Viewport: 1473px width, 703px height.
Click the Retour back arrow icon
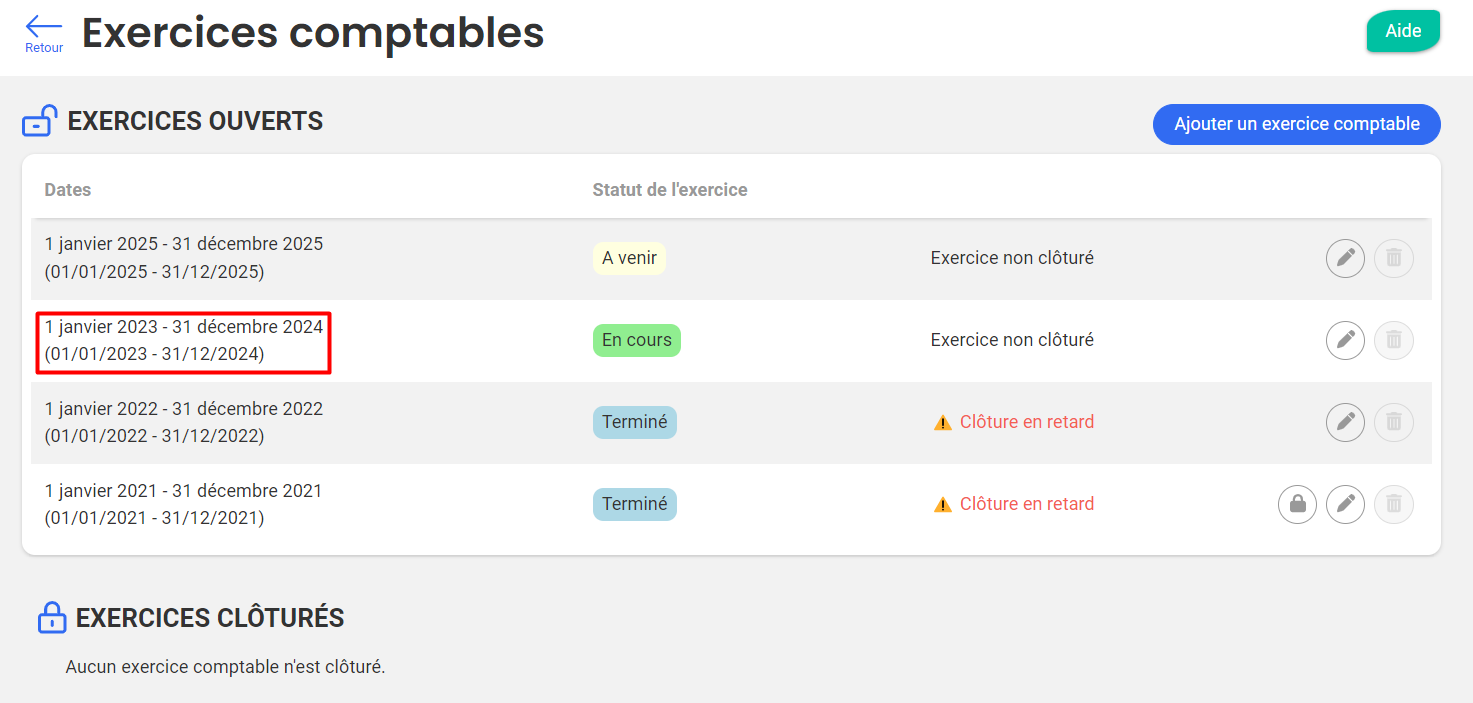pos(44,28)
